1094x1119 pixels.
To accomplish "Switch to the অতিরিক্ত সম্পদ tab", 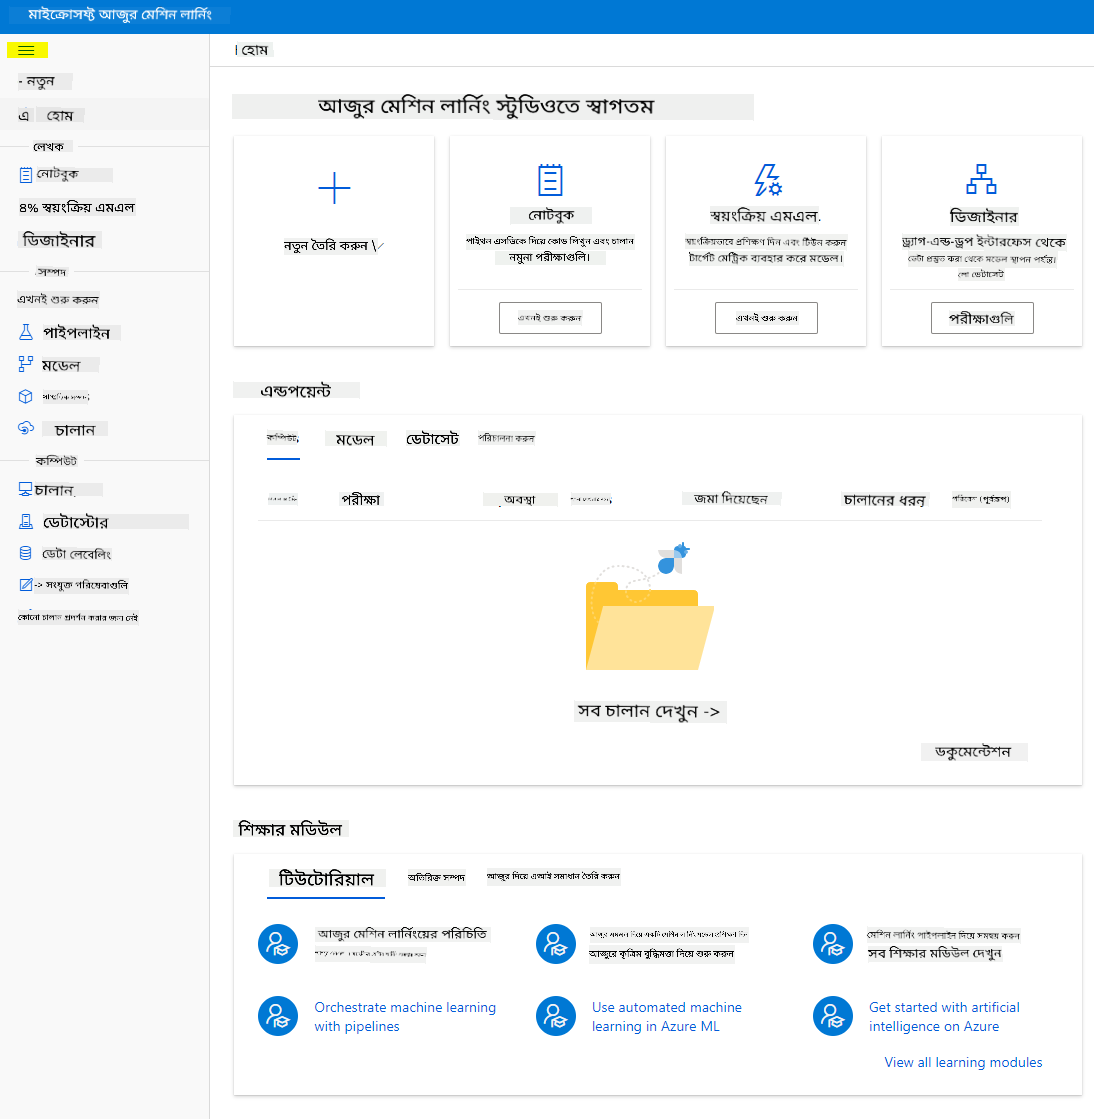I will (x=437, y=877).
